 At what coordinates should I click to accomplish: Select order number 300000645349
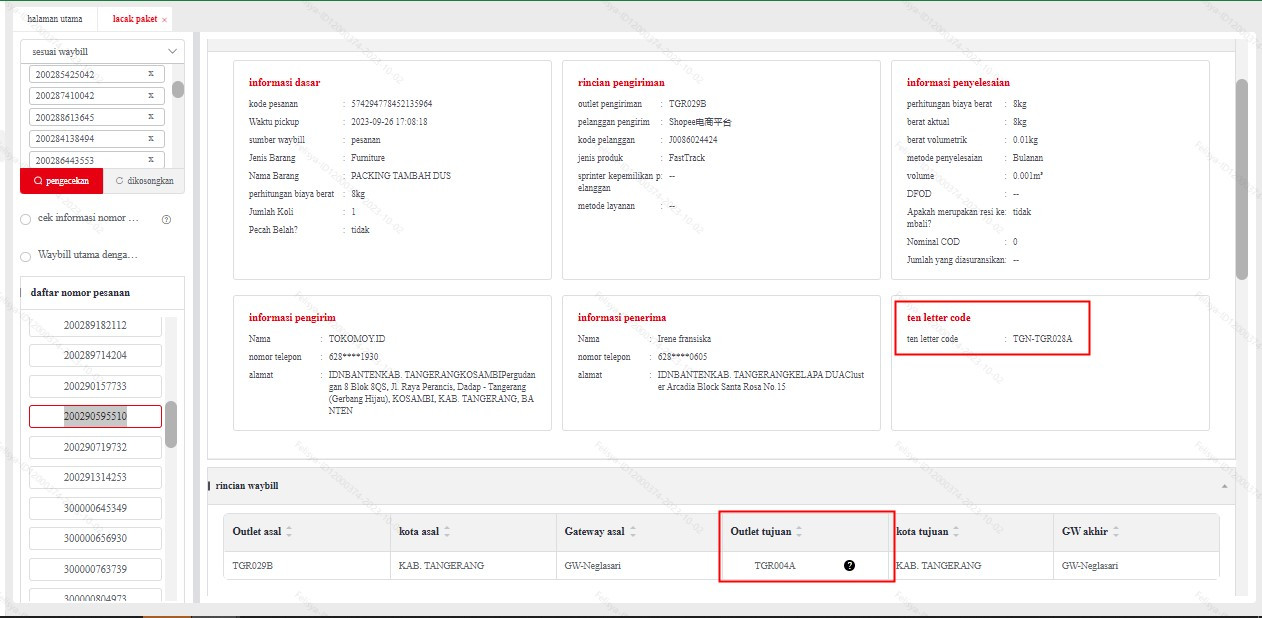click(x=95, y=508)
